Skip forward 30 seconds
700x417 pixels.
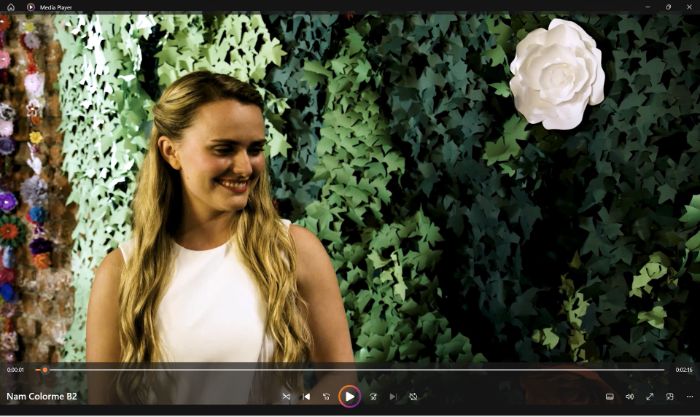[373, 396]
